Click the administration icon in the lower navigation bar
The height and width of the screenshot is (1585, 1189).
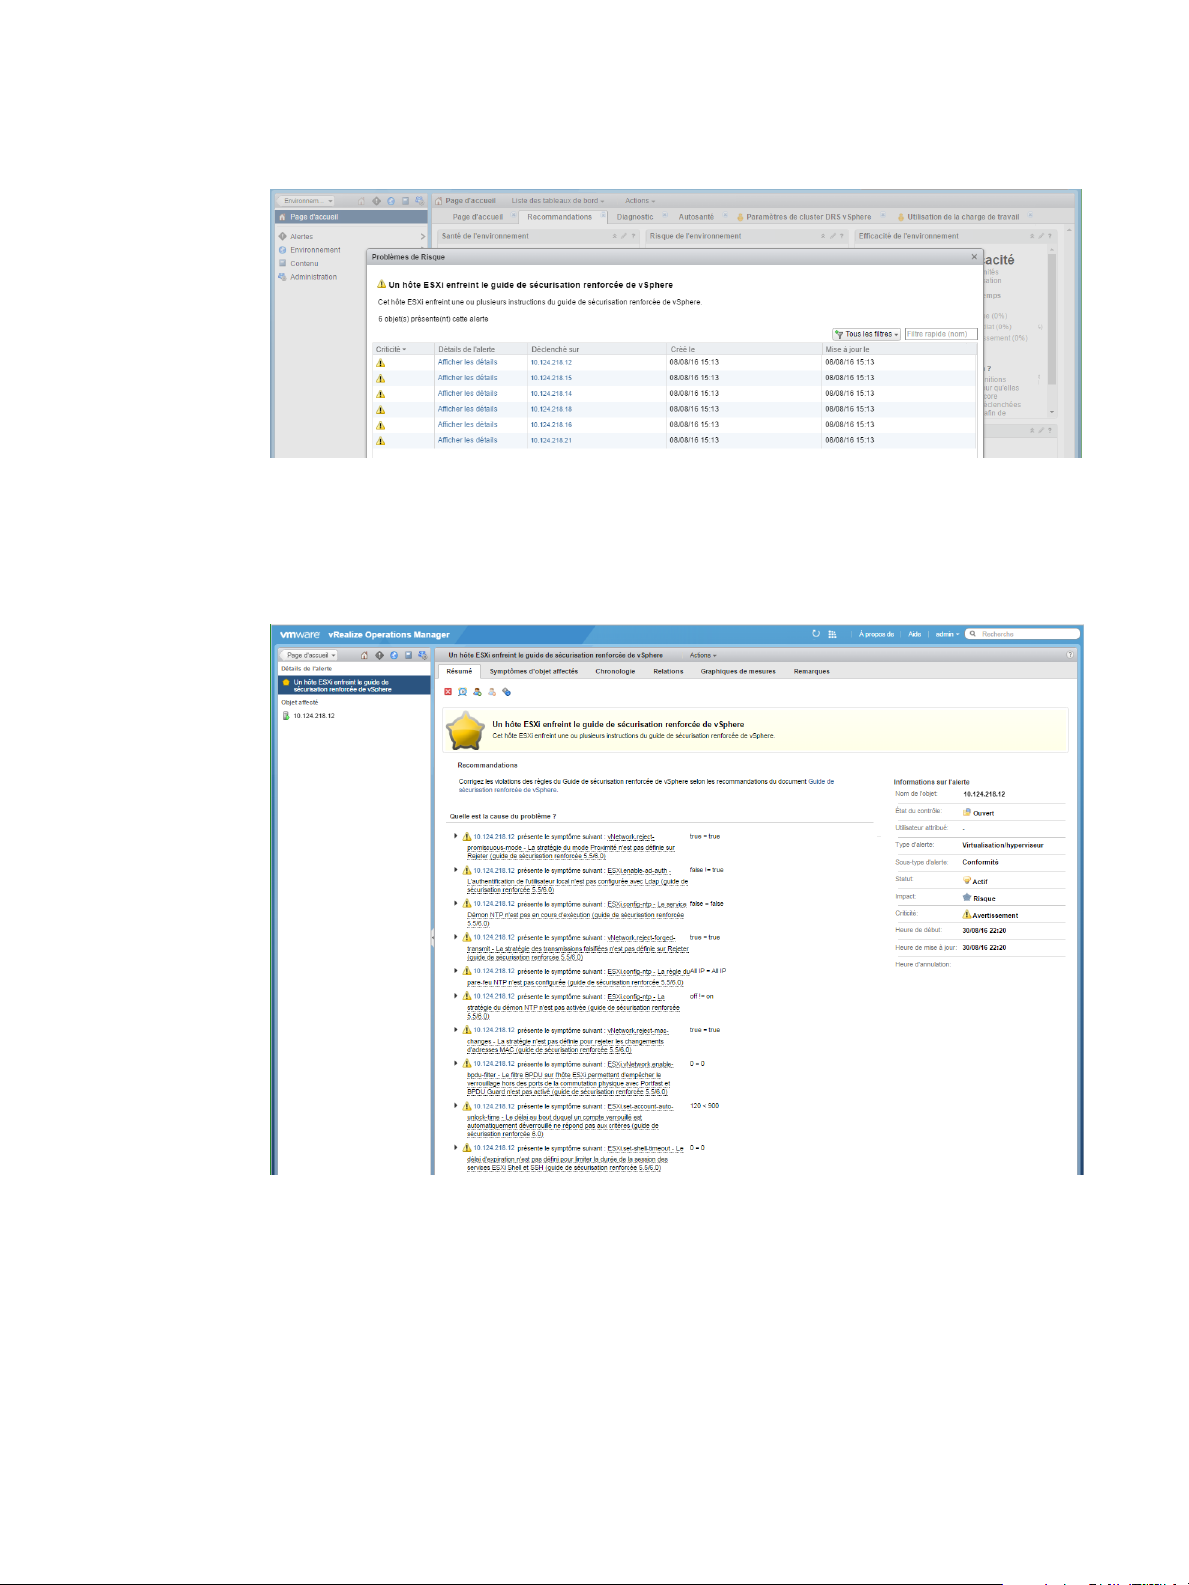point(422,655)
